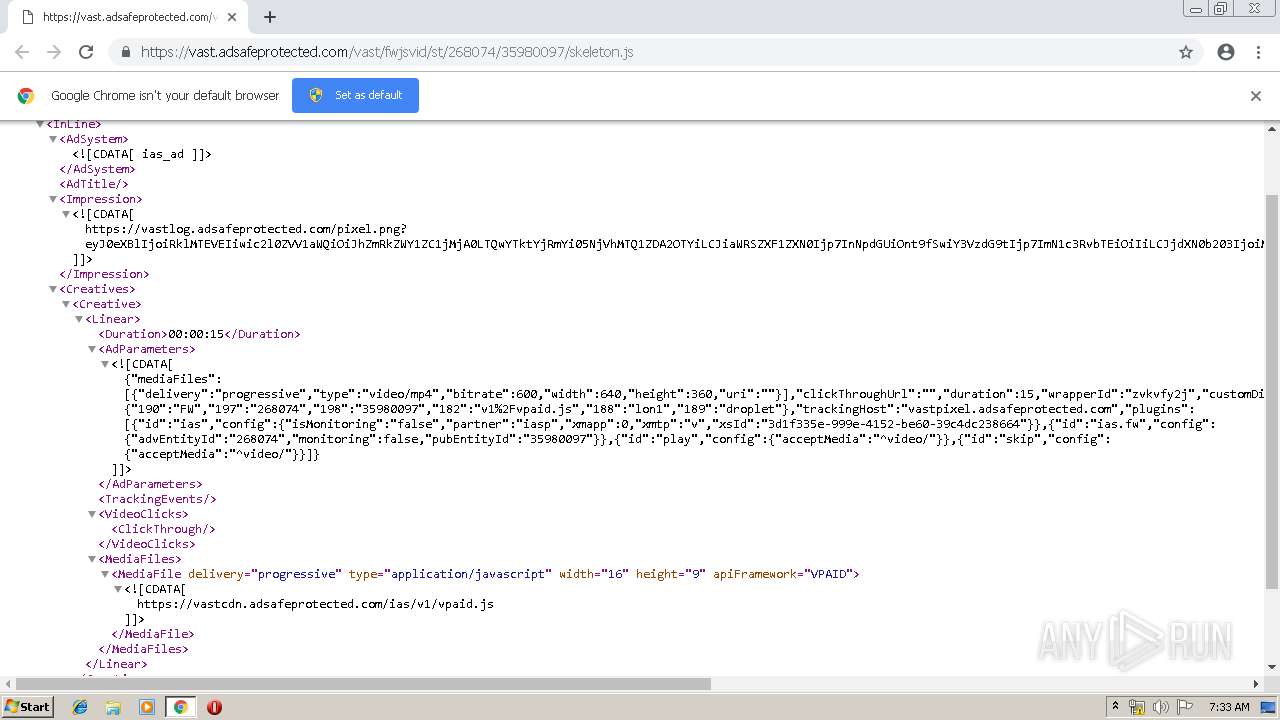Open Windows Explorer folder from taskbar
The image size is (1280, 720).
pos(113,707)
